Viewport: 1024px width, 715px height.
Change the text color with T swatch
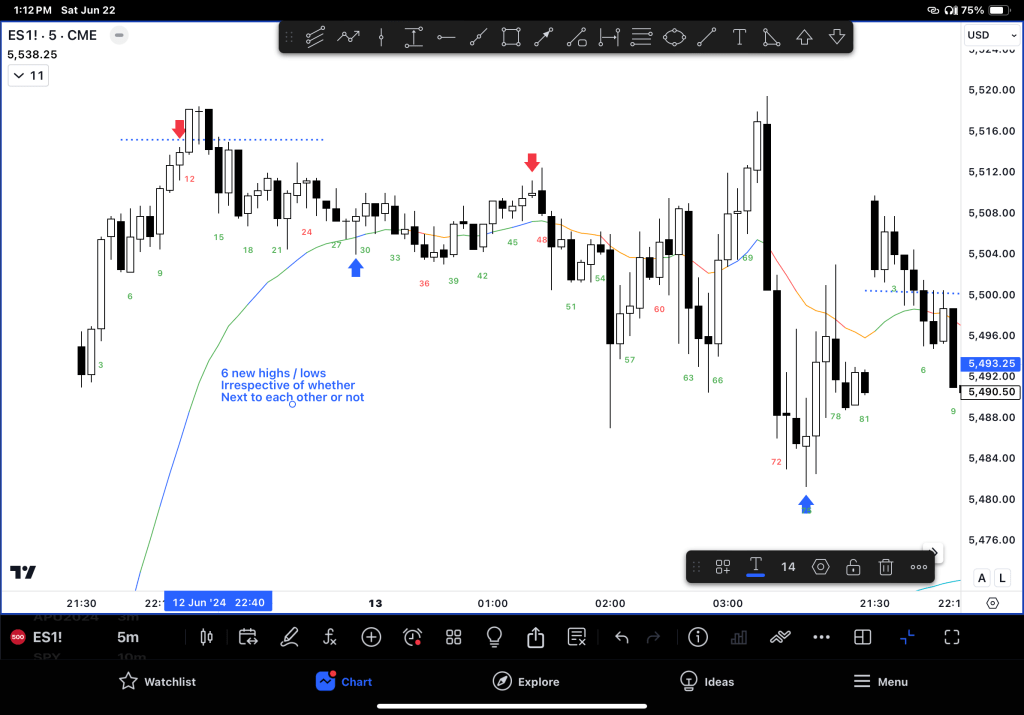[x=755, y=567]
